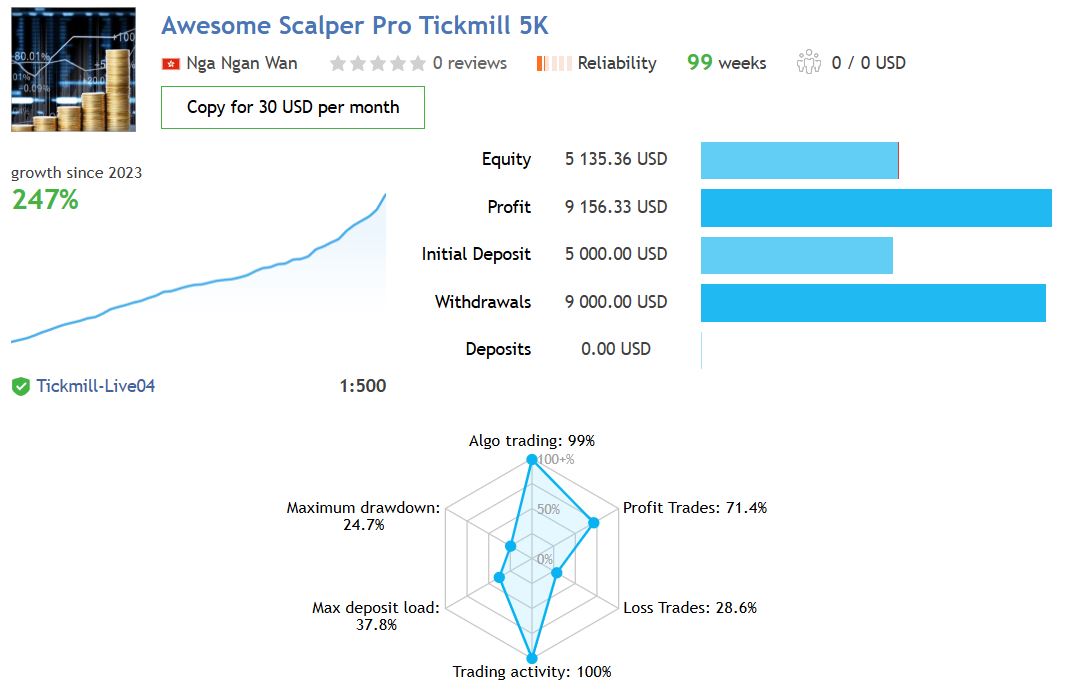
Task: Click the subscribers people icon
Action: [808, 63]
